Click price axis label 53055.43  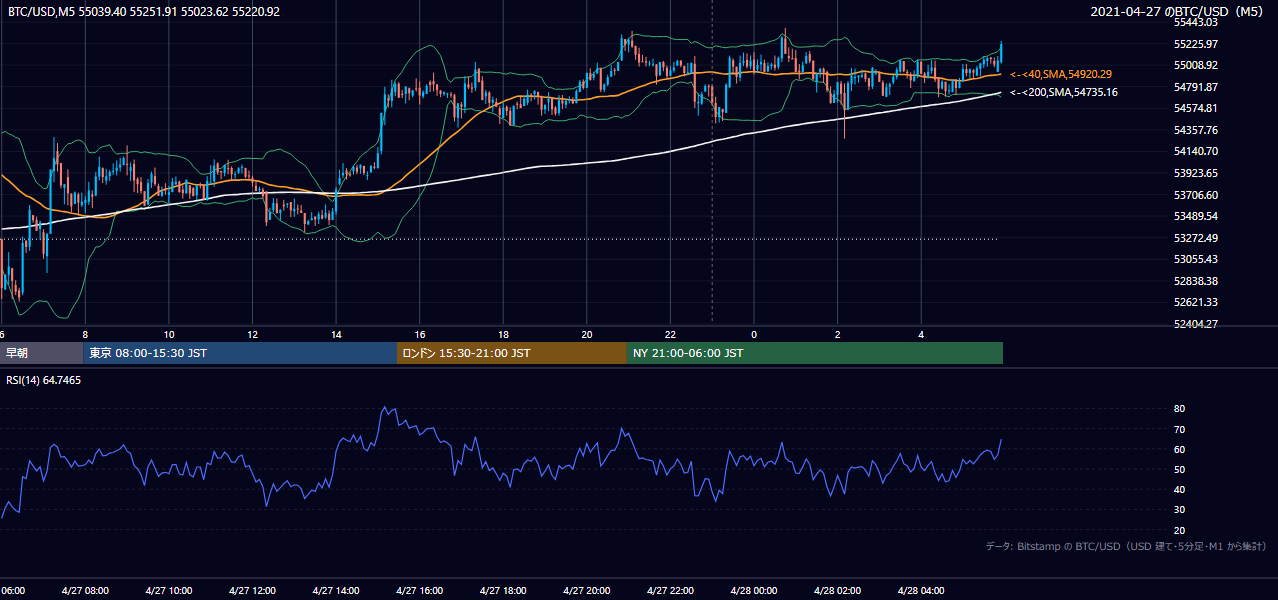1195,259
